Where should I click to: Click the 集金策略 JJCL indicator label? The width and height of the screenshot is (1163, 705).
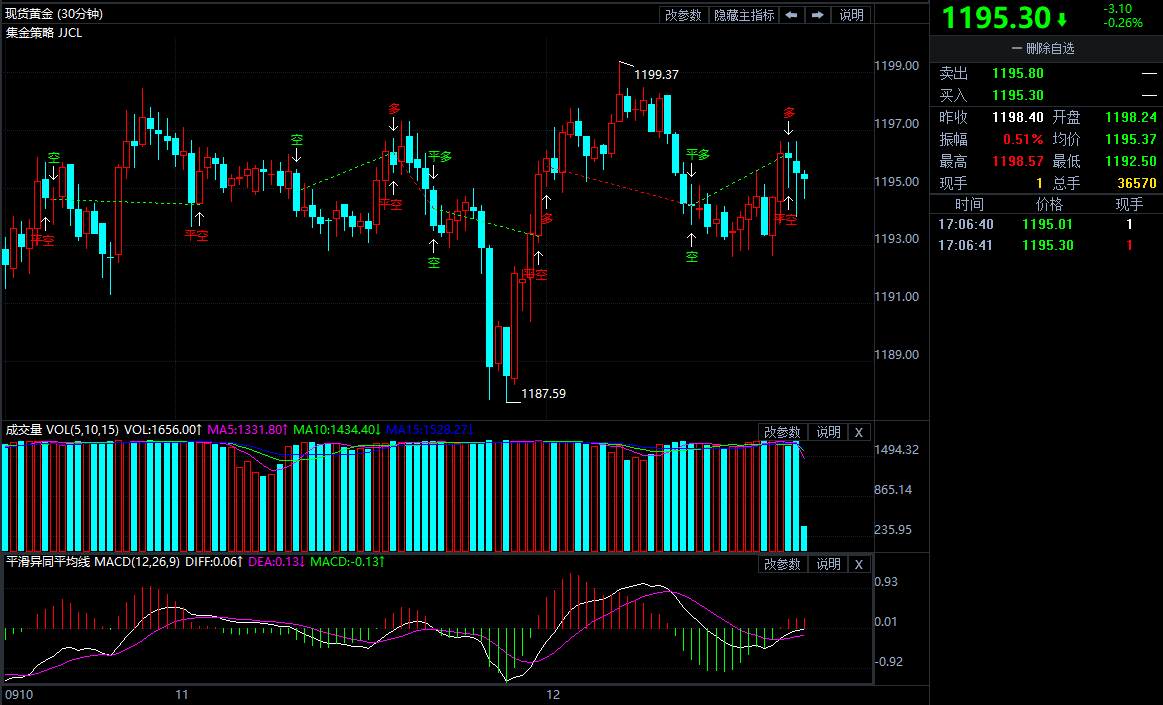click(45, 33)
